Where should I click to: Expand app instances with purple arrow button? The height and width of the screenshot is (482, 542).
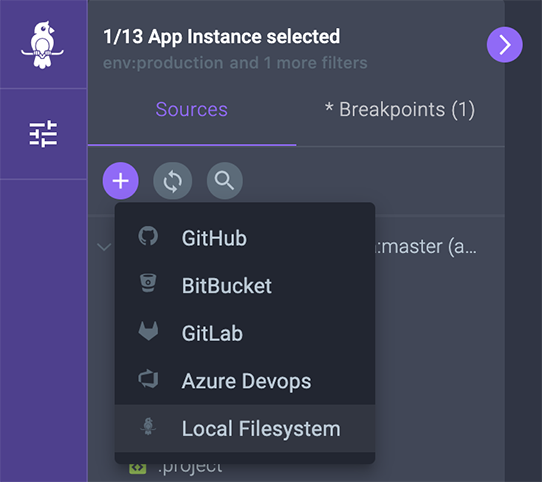click(505, 45)
